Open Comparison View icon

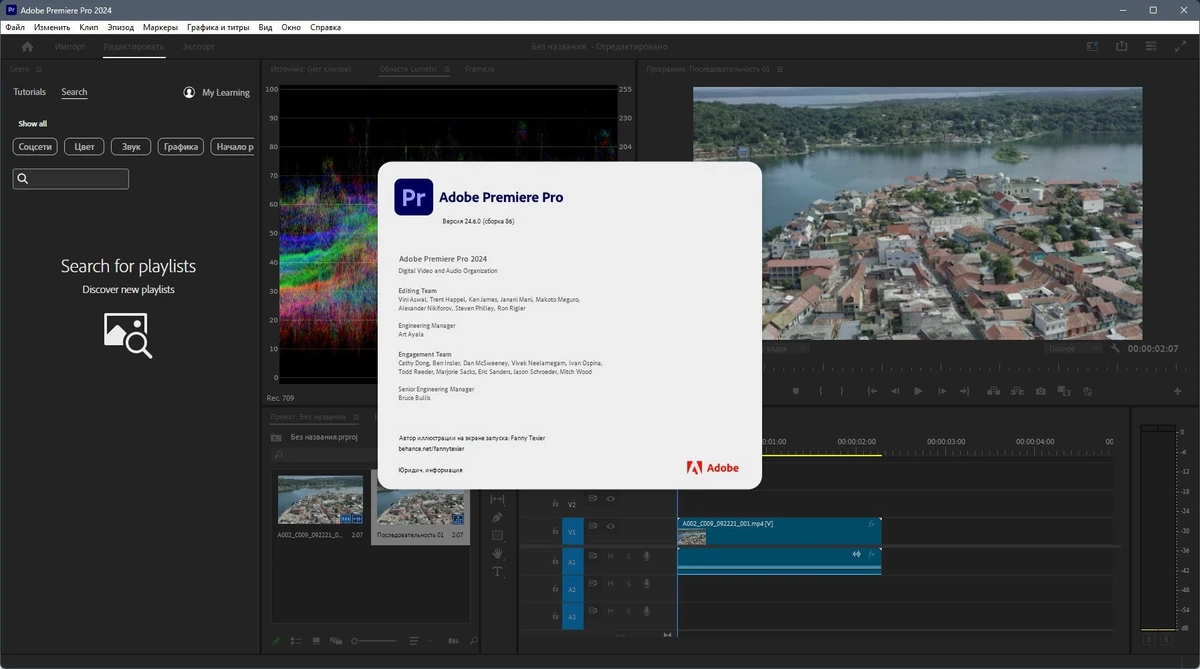[x=1065, y=391]
